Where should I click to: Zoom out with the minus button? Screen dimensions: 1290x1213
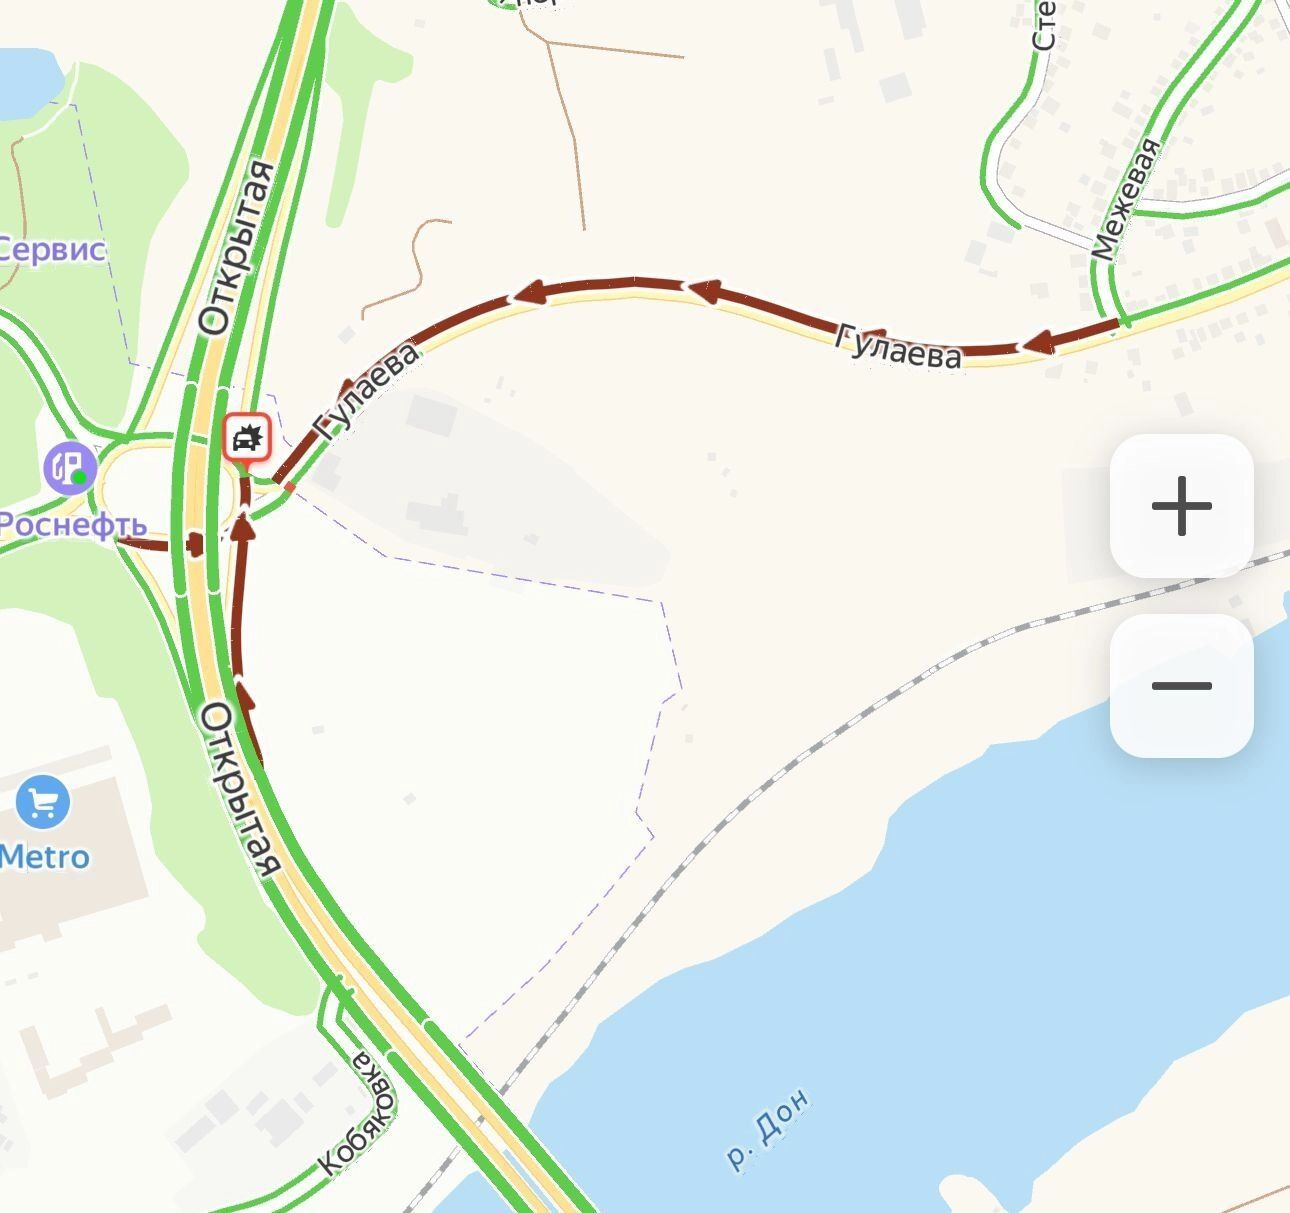point(1181,686)
